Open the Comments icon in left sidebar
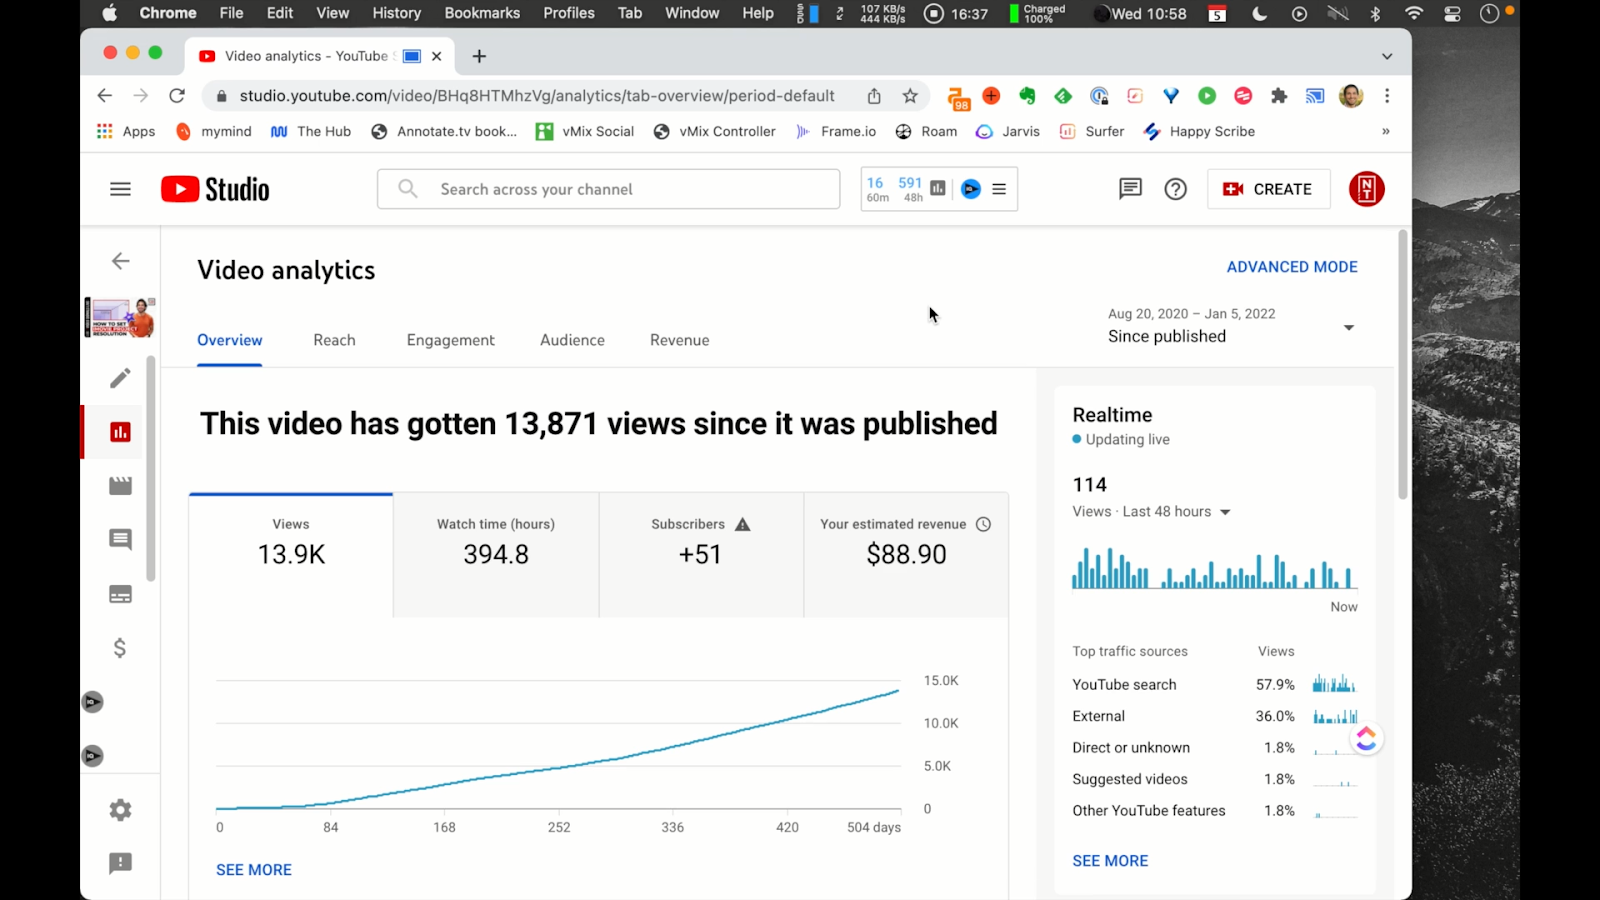 click(120, 540)
